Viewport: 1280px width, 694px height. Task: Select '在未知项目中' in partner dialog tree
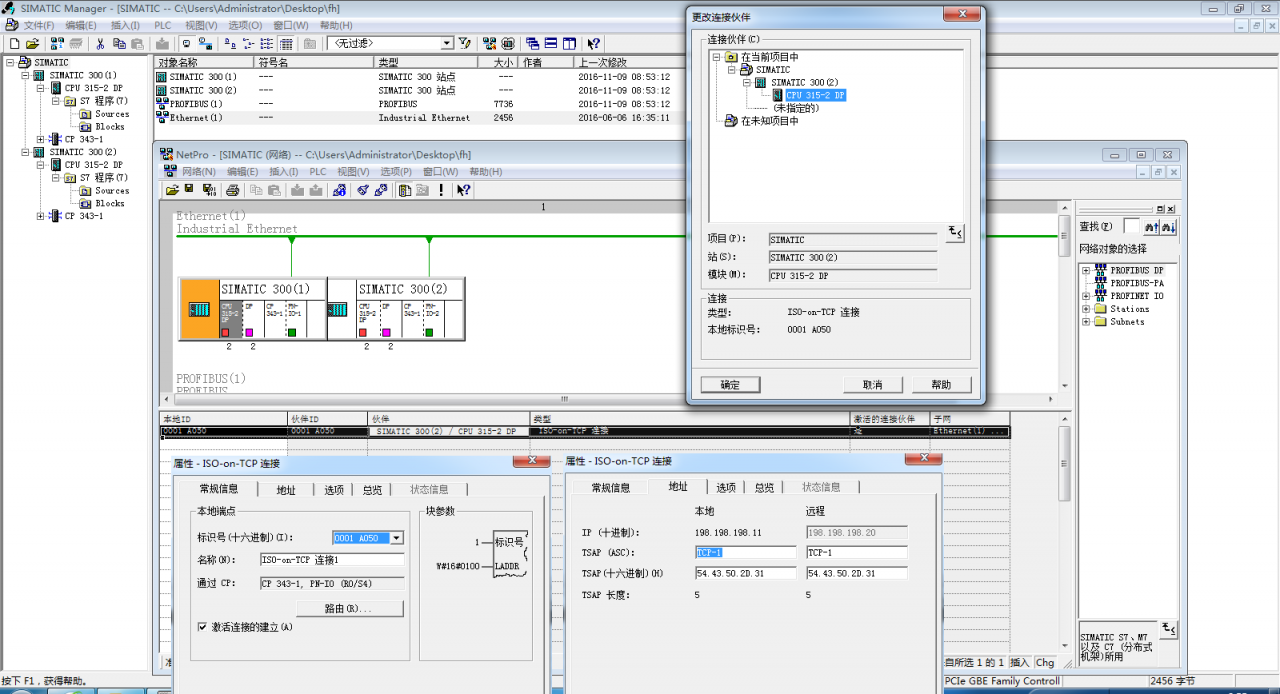pos(769,121)
